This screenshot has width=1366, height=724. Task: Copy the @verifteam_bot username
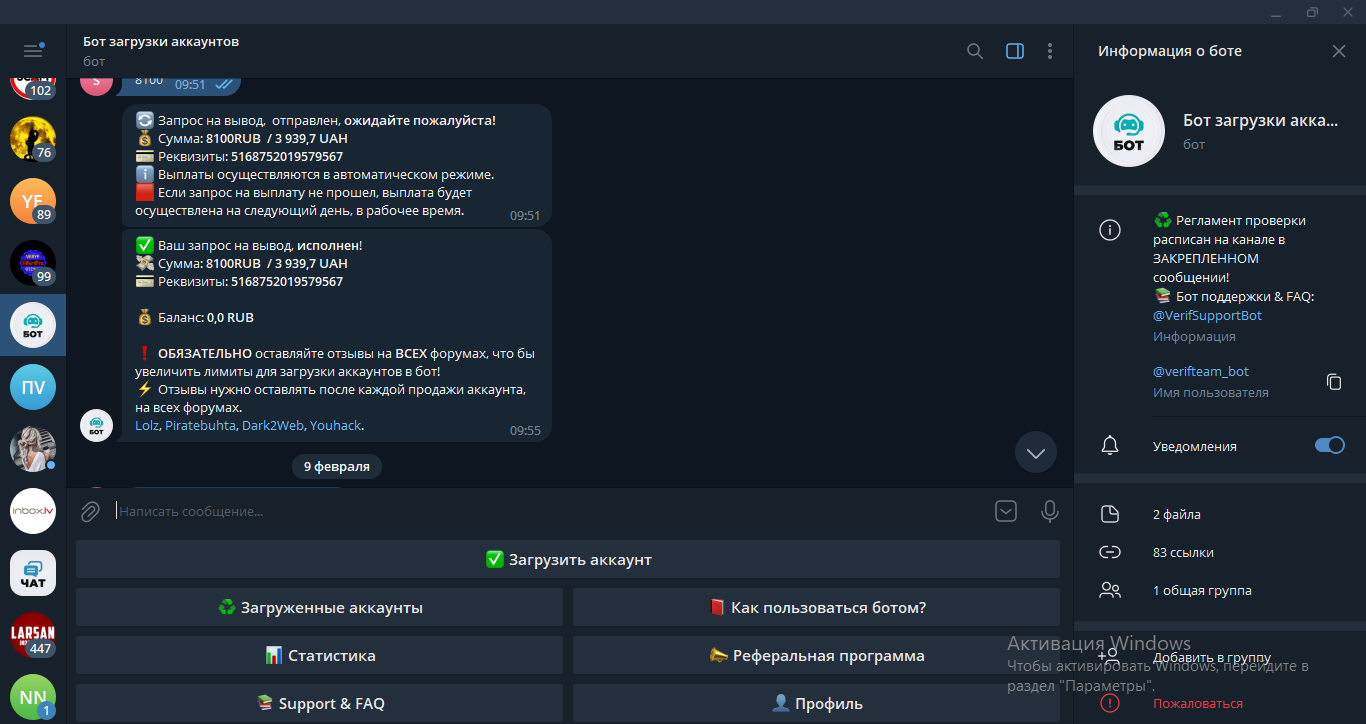pyautogui.click(x=1332, y=381)
